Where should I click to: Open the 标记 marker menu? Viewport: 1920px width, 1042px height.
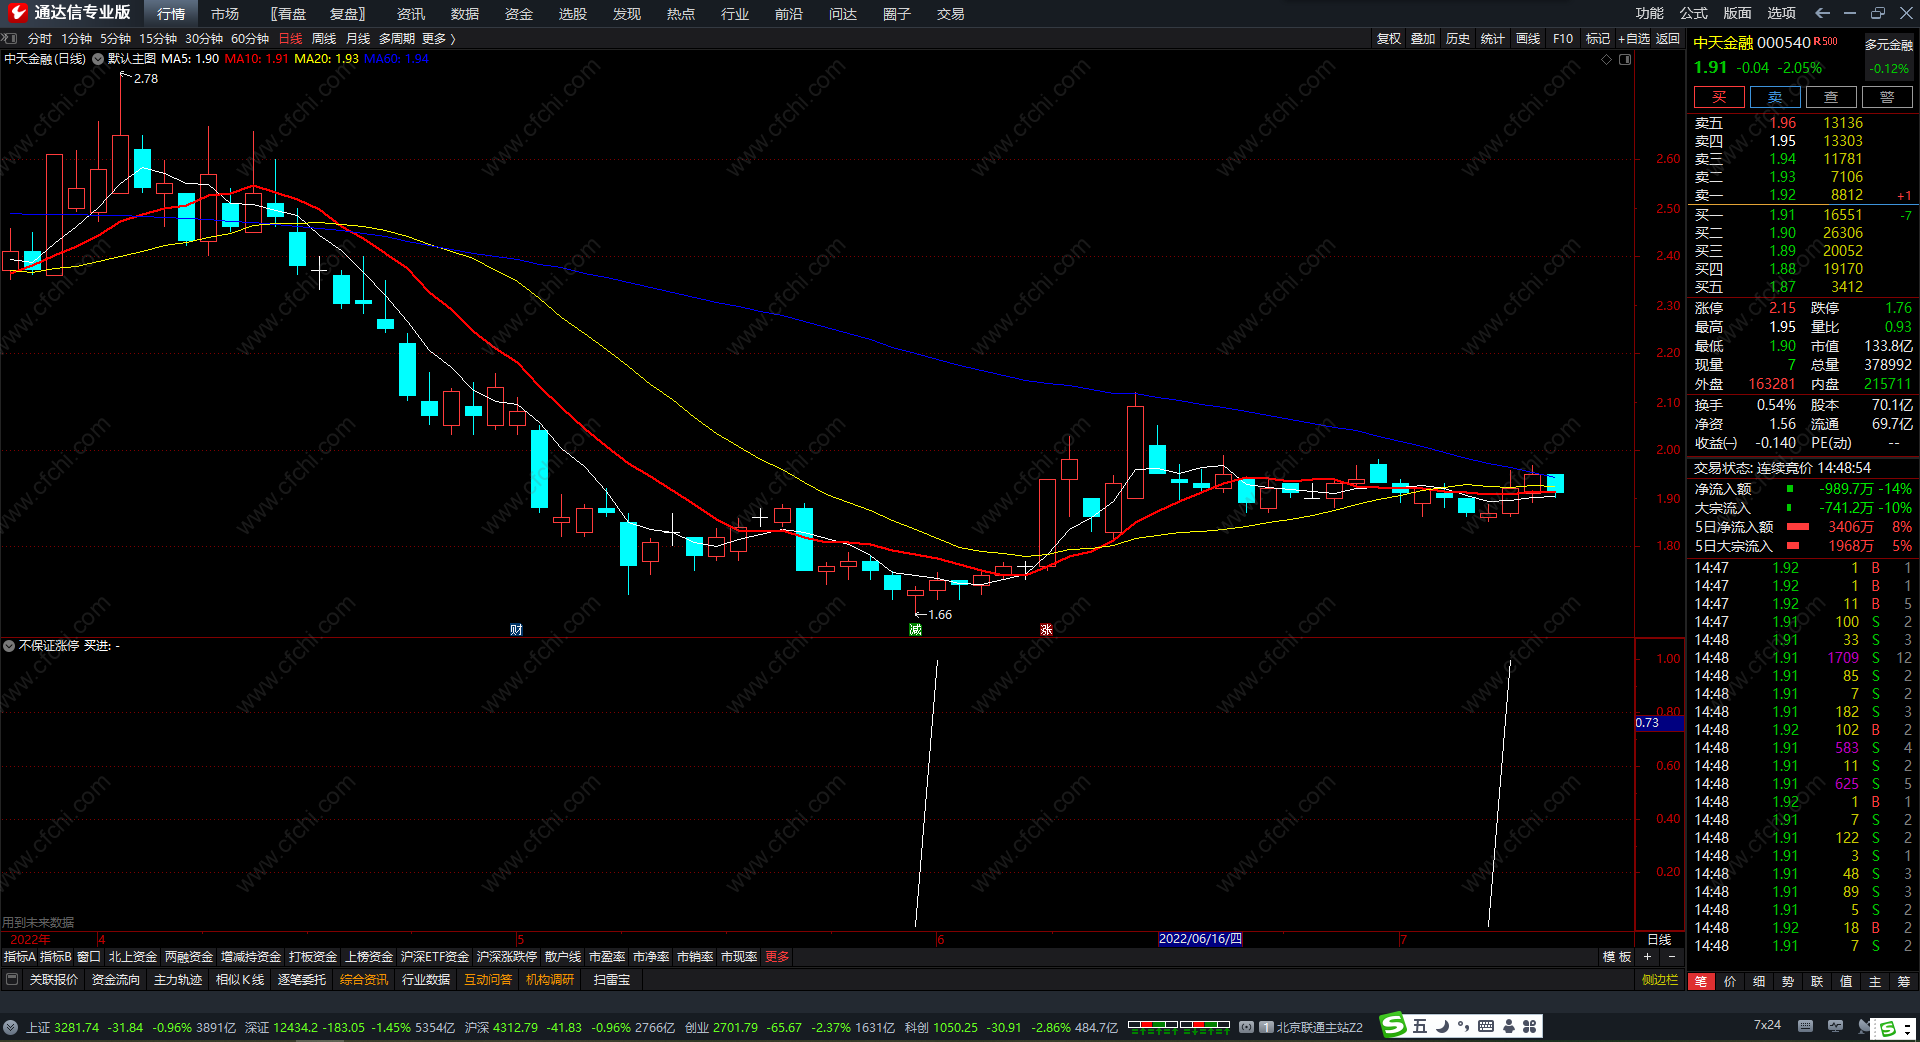pyautogui.click(x=1598, y=39)
